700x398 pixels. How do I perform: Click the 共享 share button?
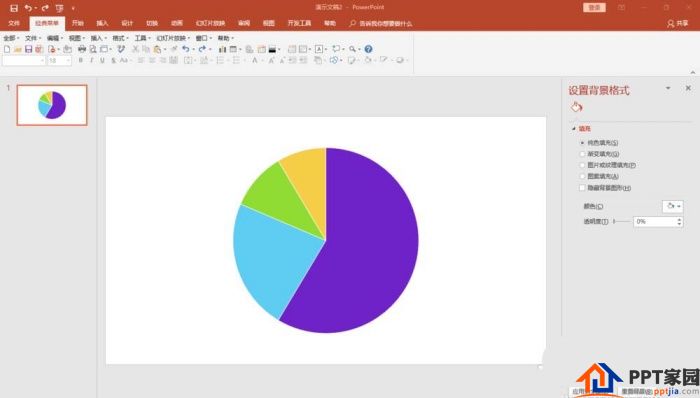click(677, 23)
